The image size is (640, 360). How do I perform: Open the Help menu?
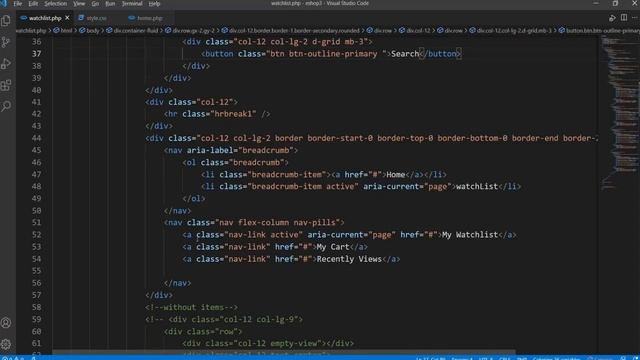click(x=154, y=4)
